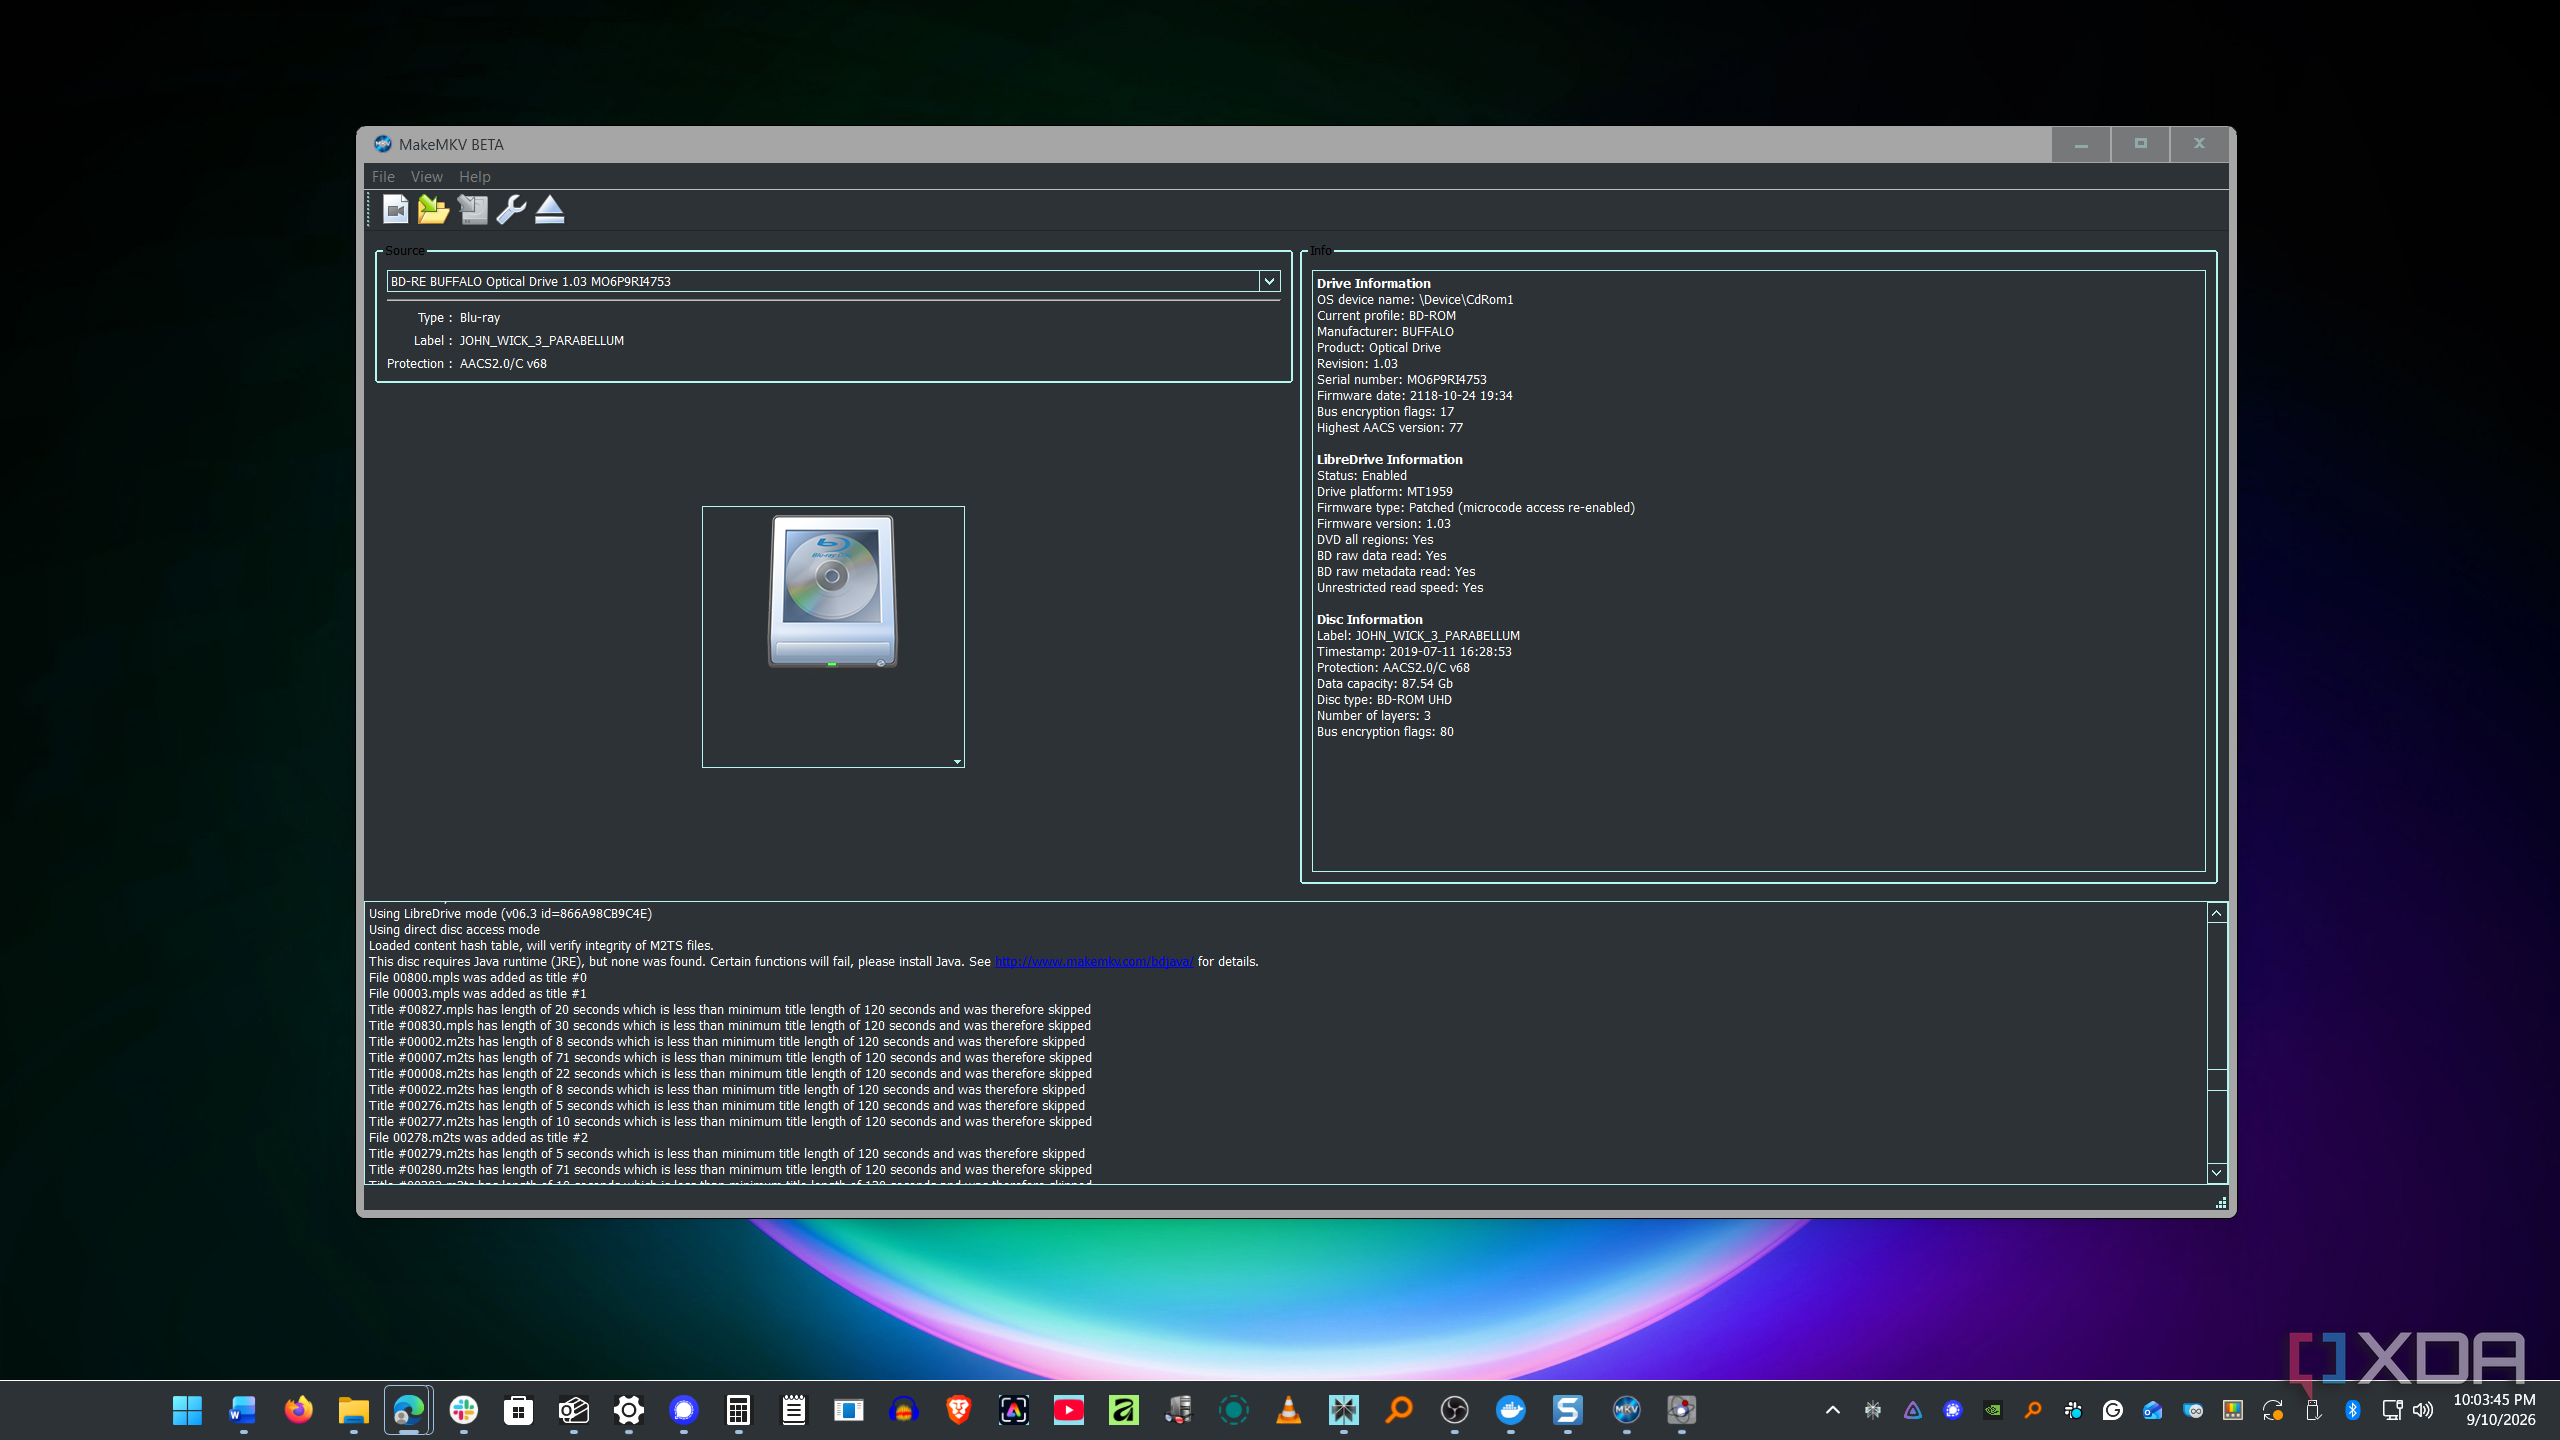Launch Brave browser from the taskbar
This screenshot has height=1440, width=2560.
(958, 1410)
